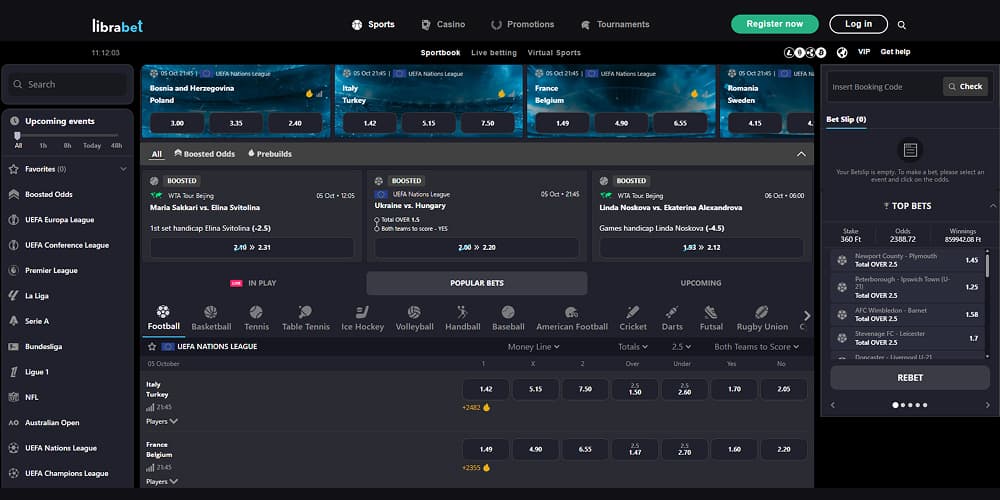This screenshot has height=500, width=1000.
Task: Open the Get help link
Action: tap(895, 52)
